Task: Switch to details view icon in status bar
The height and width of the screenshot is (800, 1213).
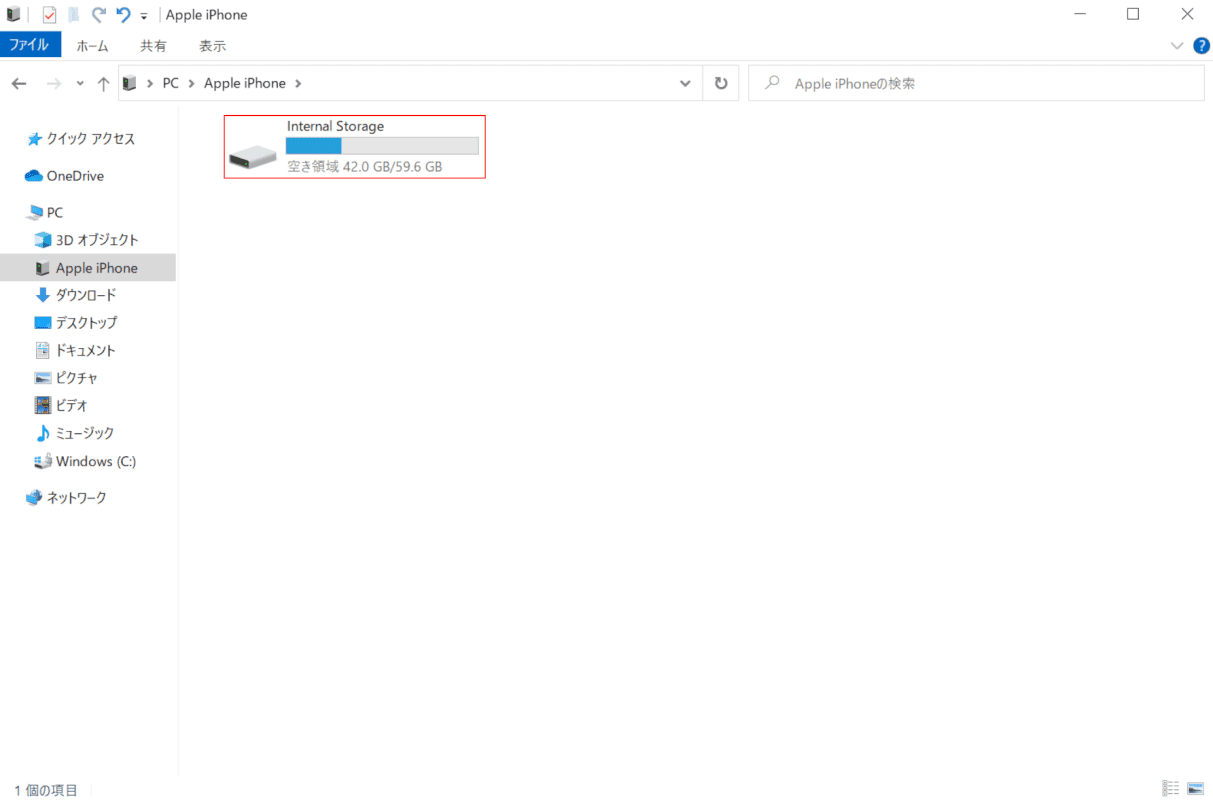Action: pos(1170,788)
